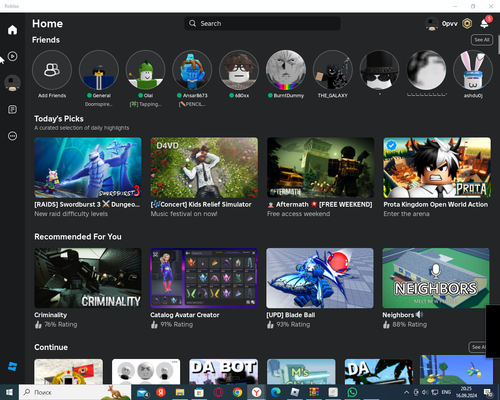Open the More options ellipsis in sidebar
Screen dimensions: 500x400
pos(12,136)
